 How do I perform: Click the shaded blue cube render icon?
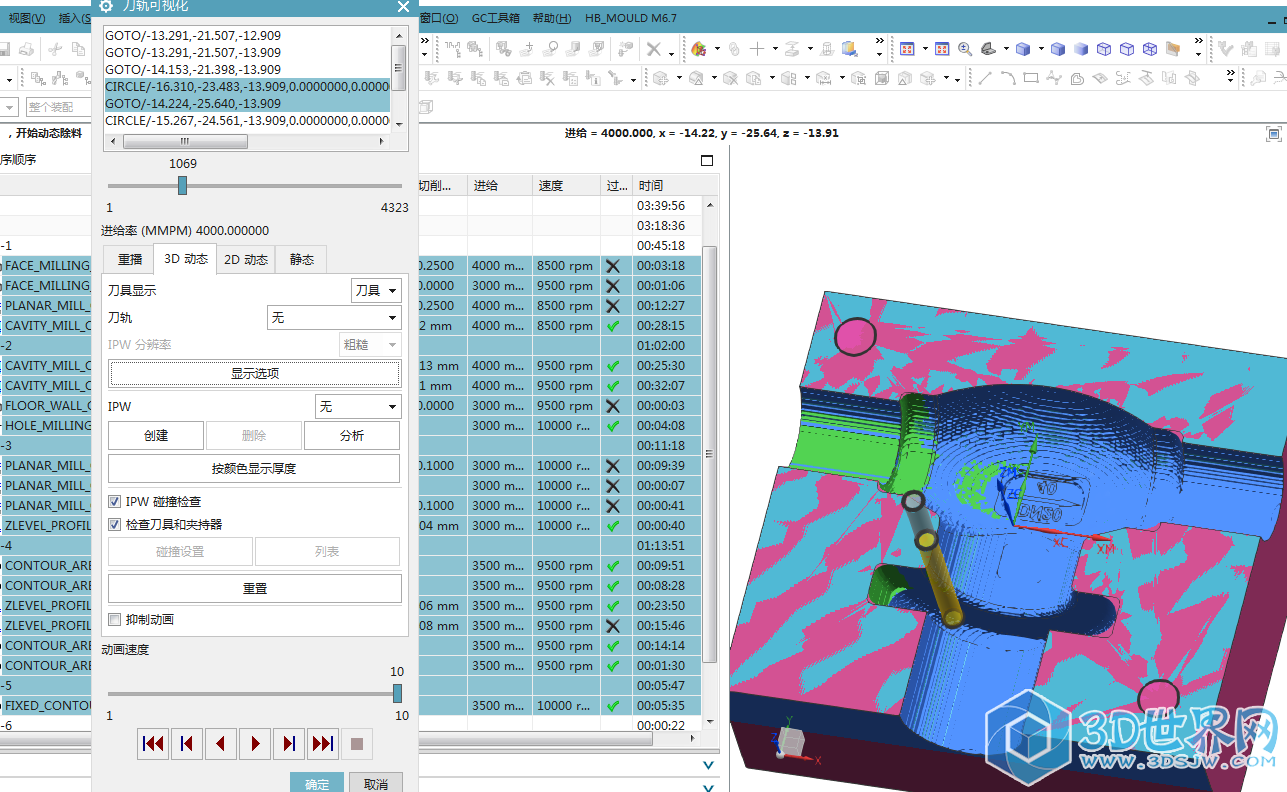pyautogui.click(x=1023, y=48)
